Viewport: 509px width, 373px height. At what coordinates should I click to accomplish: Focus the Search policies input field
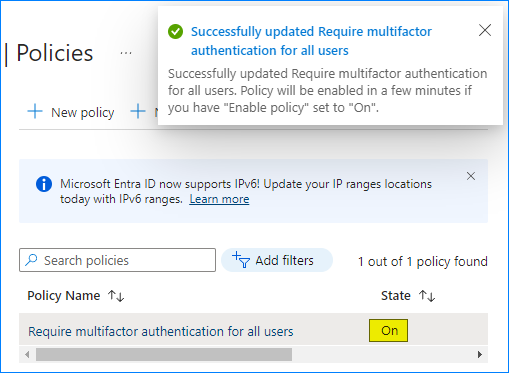[x=117, y=260]
